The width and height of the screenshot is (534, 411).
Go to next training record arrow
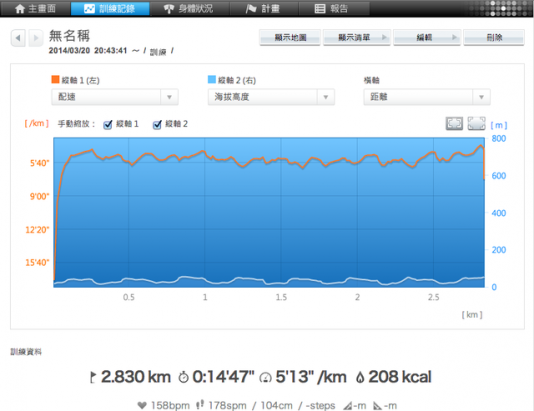[36, 38]
